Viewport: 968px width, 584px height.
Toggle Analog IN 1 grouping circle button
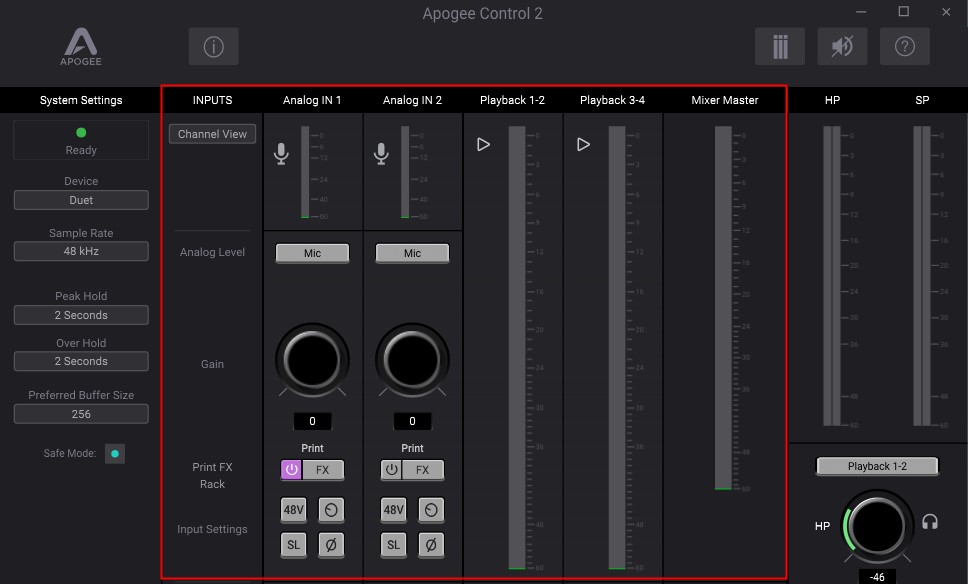[x=331, y=509]
